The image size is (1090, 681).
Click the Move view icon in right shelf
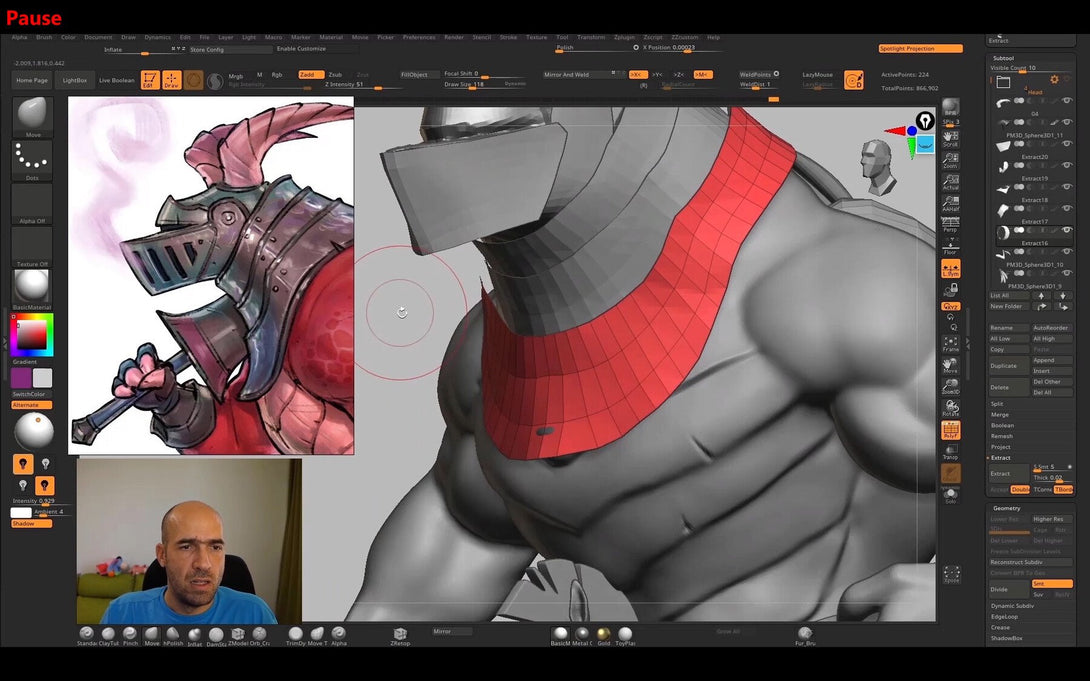tap(950, 366)
